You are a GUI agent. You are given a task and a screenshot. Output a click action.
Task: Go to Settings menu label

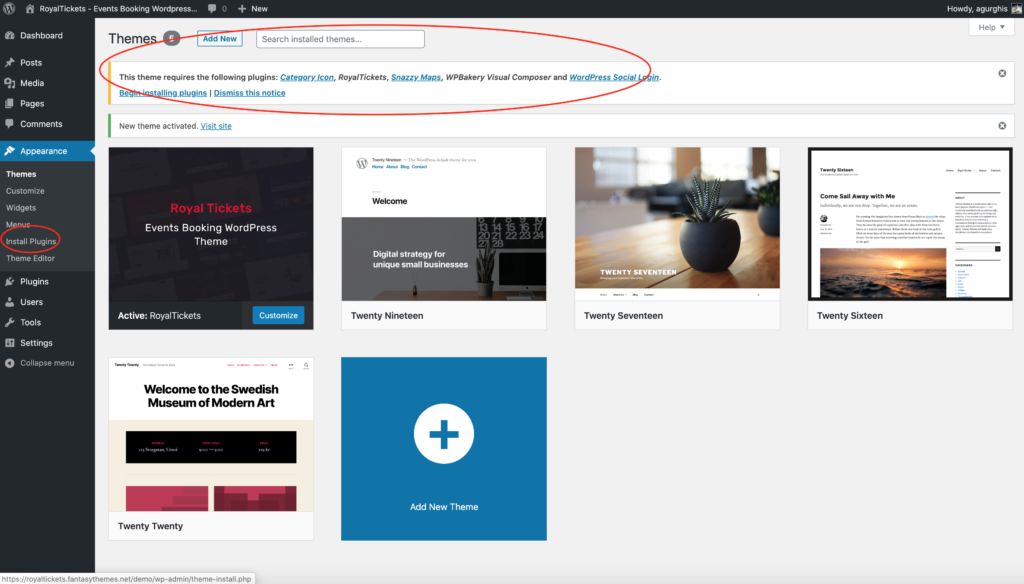[x=36, y=342]
